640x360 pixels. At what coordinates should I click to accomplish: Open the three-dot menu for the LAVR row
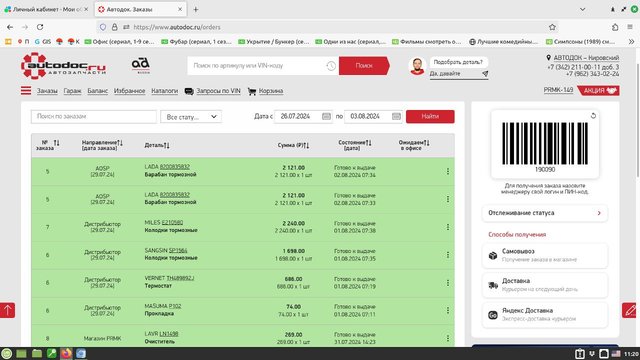448,338
